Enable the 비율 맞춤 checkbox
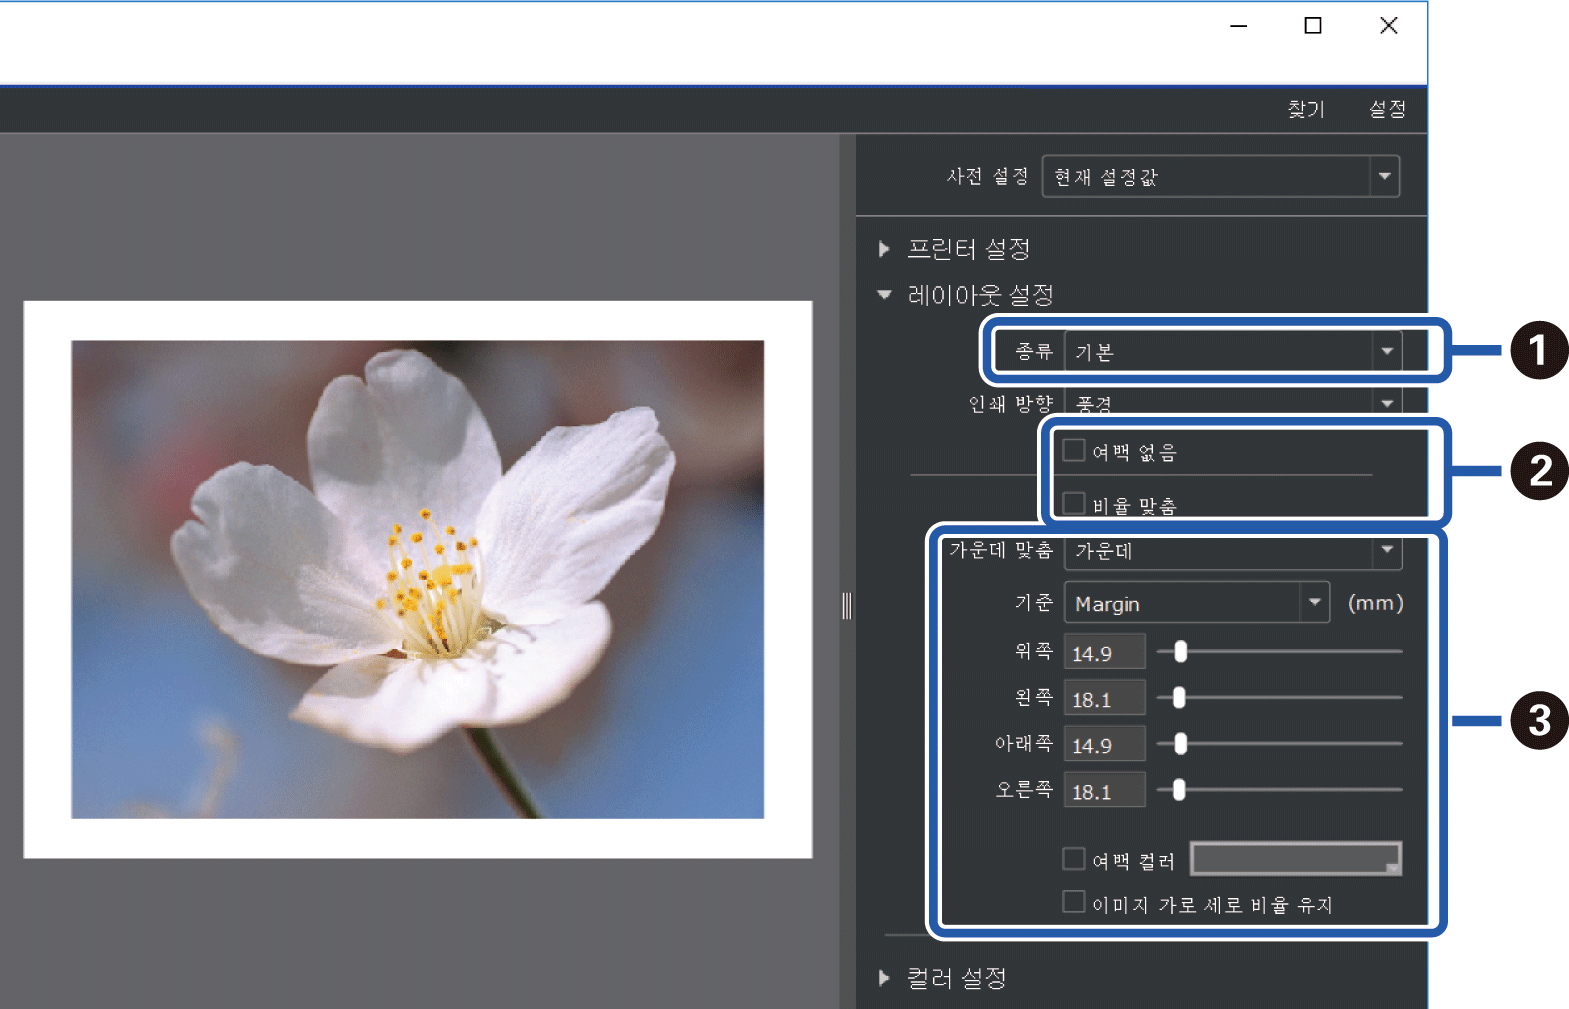The image size is (1569, 1009). point(1074,503)
